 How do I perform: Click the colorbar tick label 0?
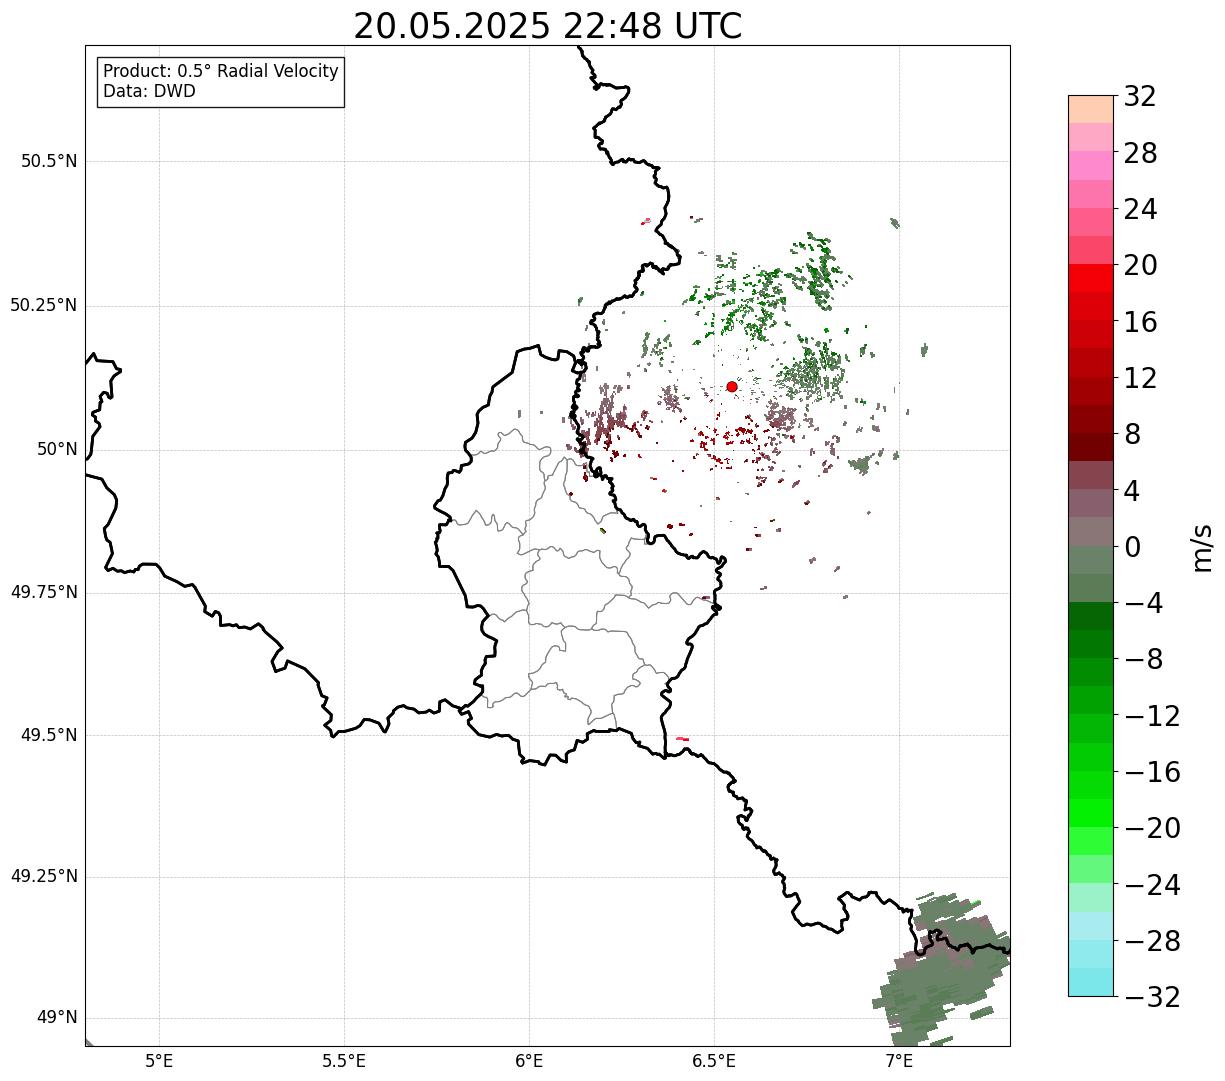point(1132,547)
